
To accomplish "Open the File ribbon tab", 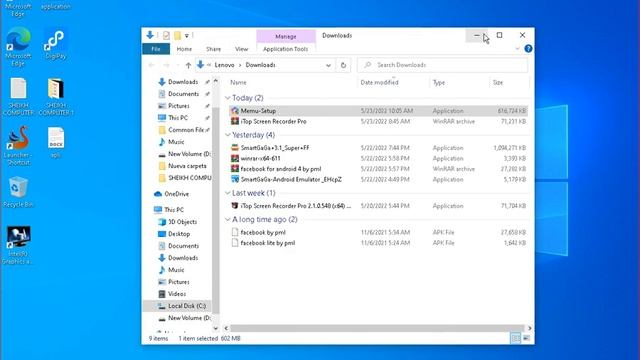I will [156, 49].
